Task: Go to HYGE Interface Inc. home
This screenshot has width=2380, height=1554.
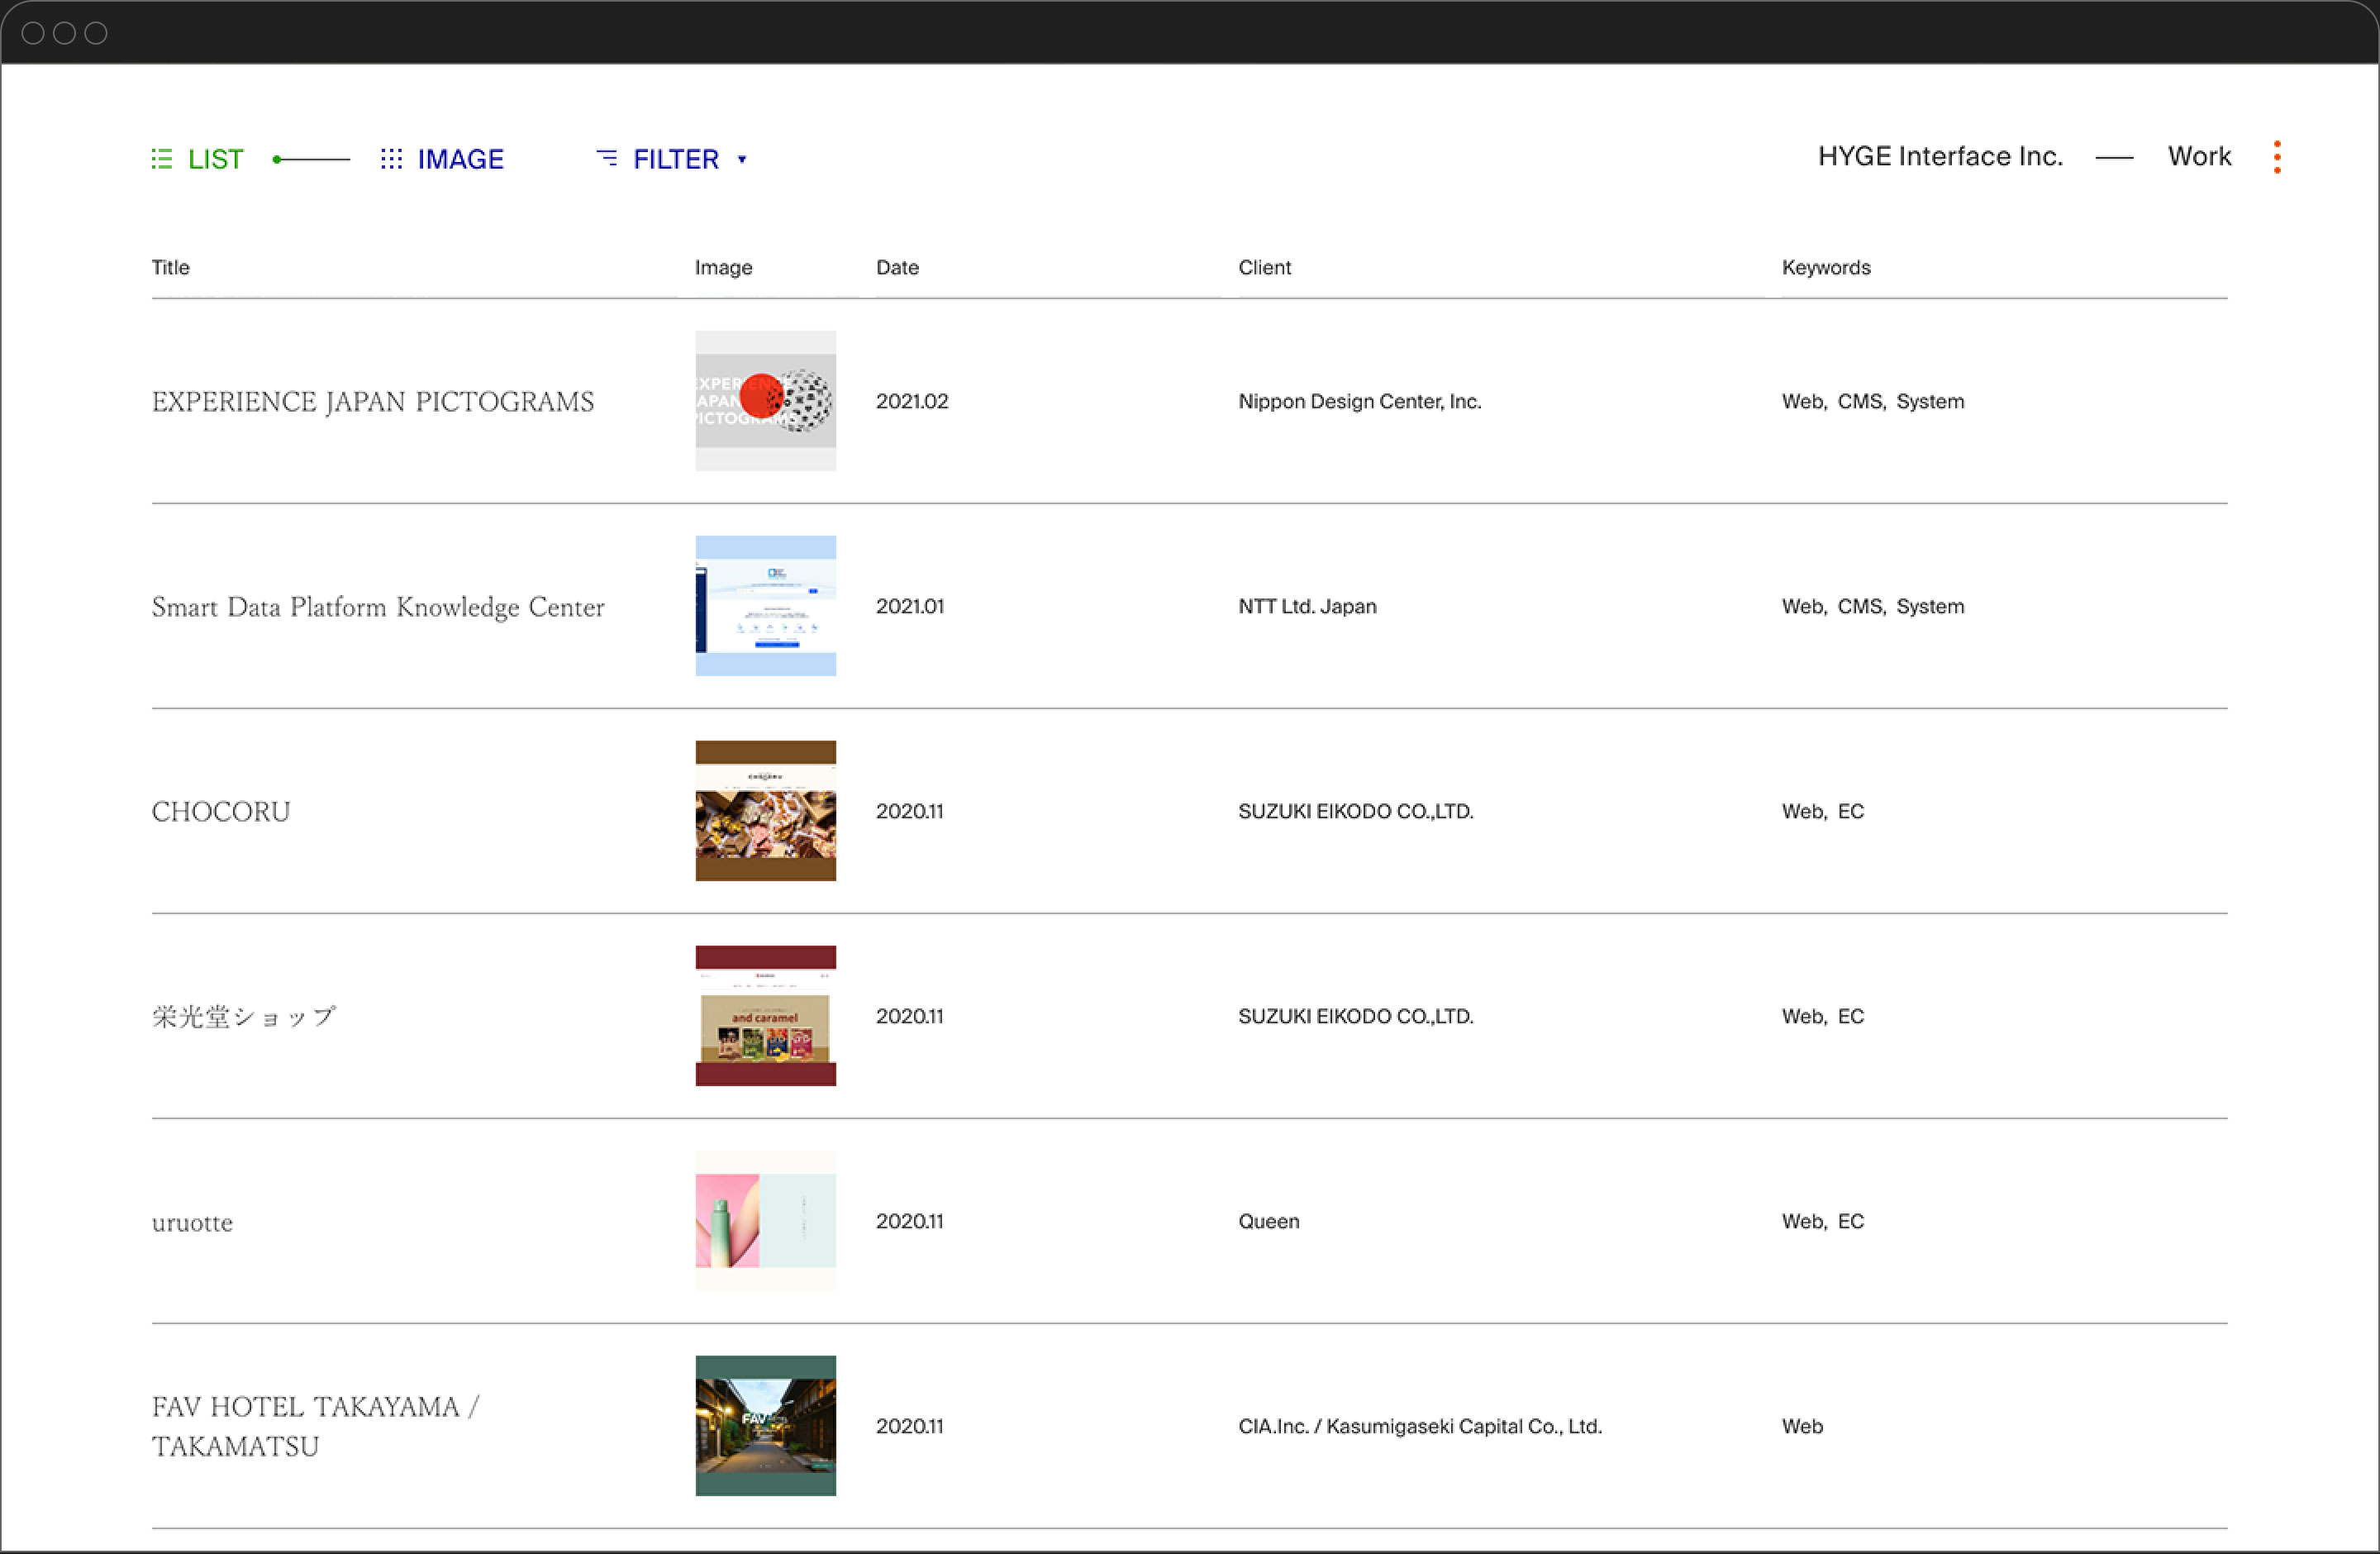Action: pos(1940,156)
